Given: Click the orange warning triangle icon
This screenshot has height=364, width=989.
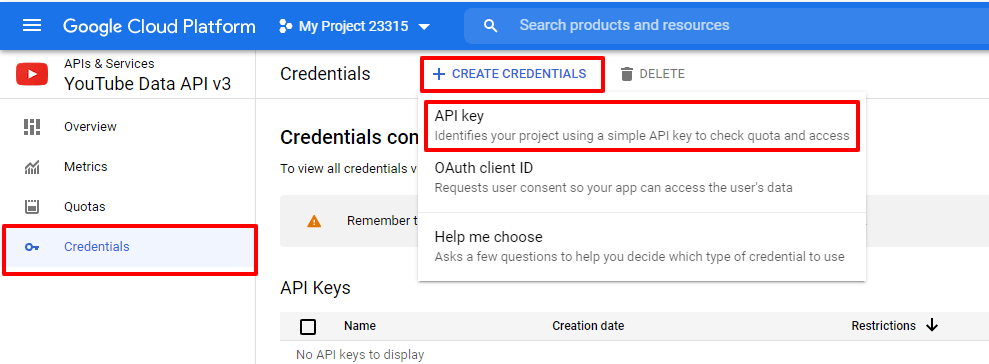Looking at the screenshot, I should click(314, 221).
